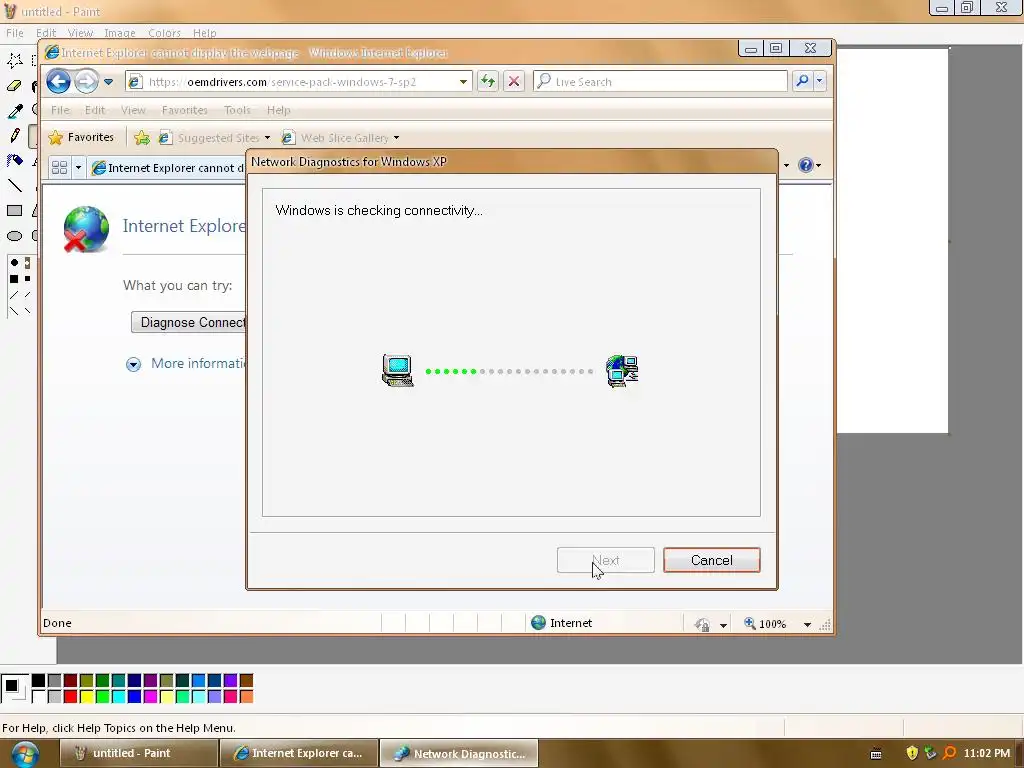The height and width of the screenshot is (768, 1024).
Task: Click the network connection tray icon
Action: click(x=931, y=754)
